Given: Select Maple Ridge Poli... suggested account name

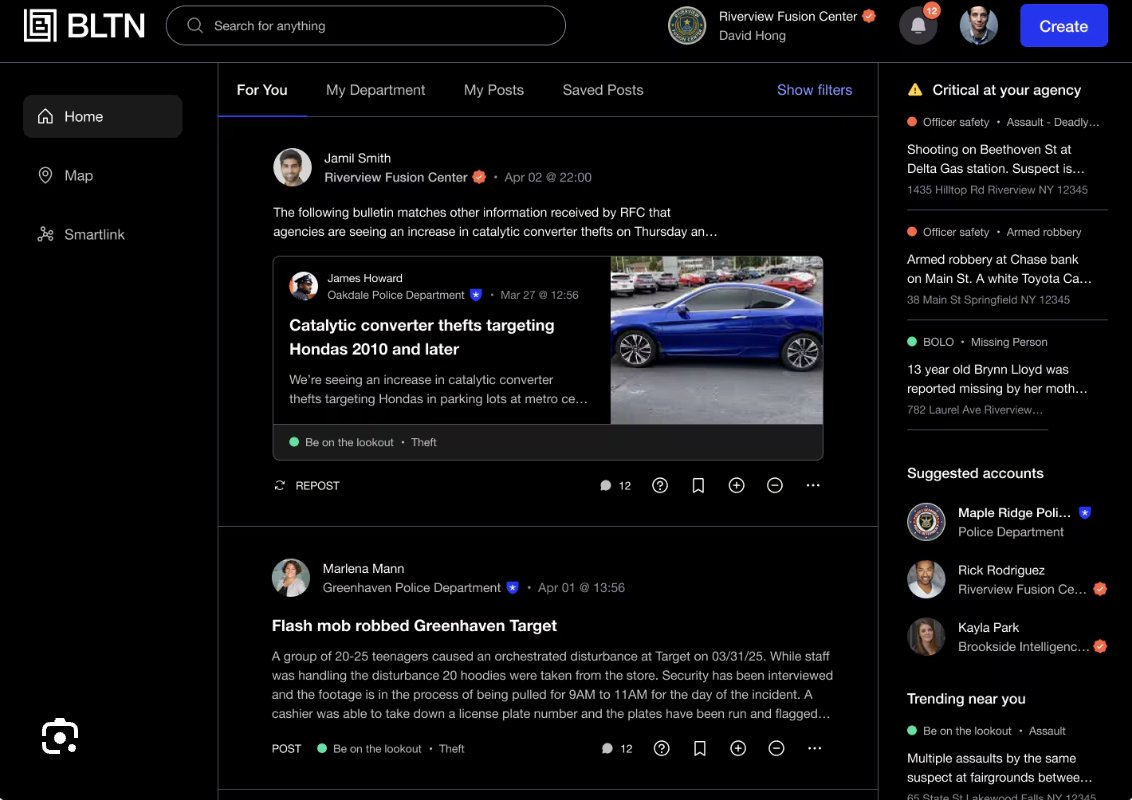Looking at the screenshot, I should click(1014, 512).
